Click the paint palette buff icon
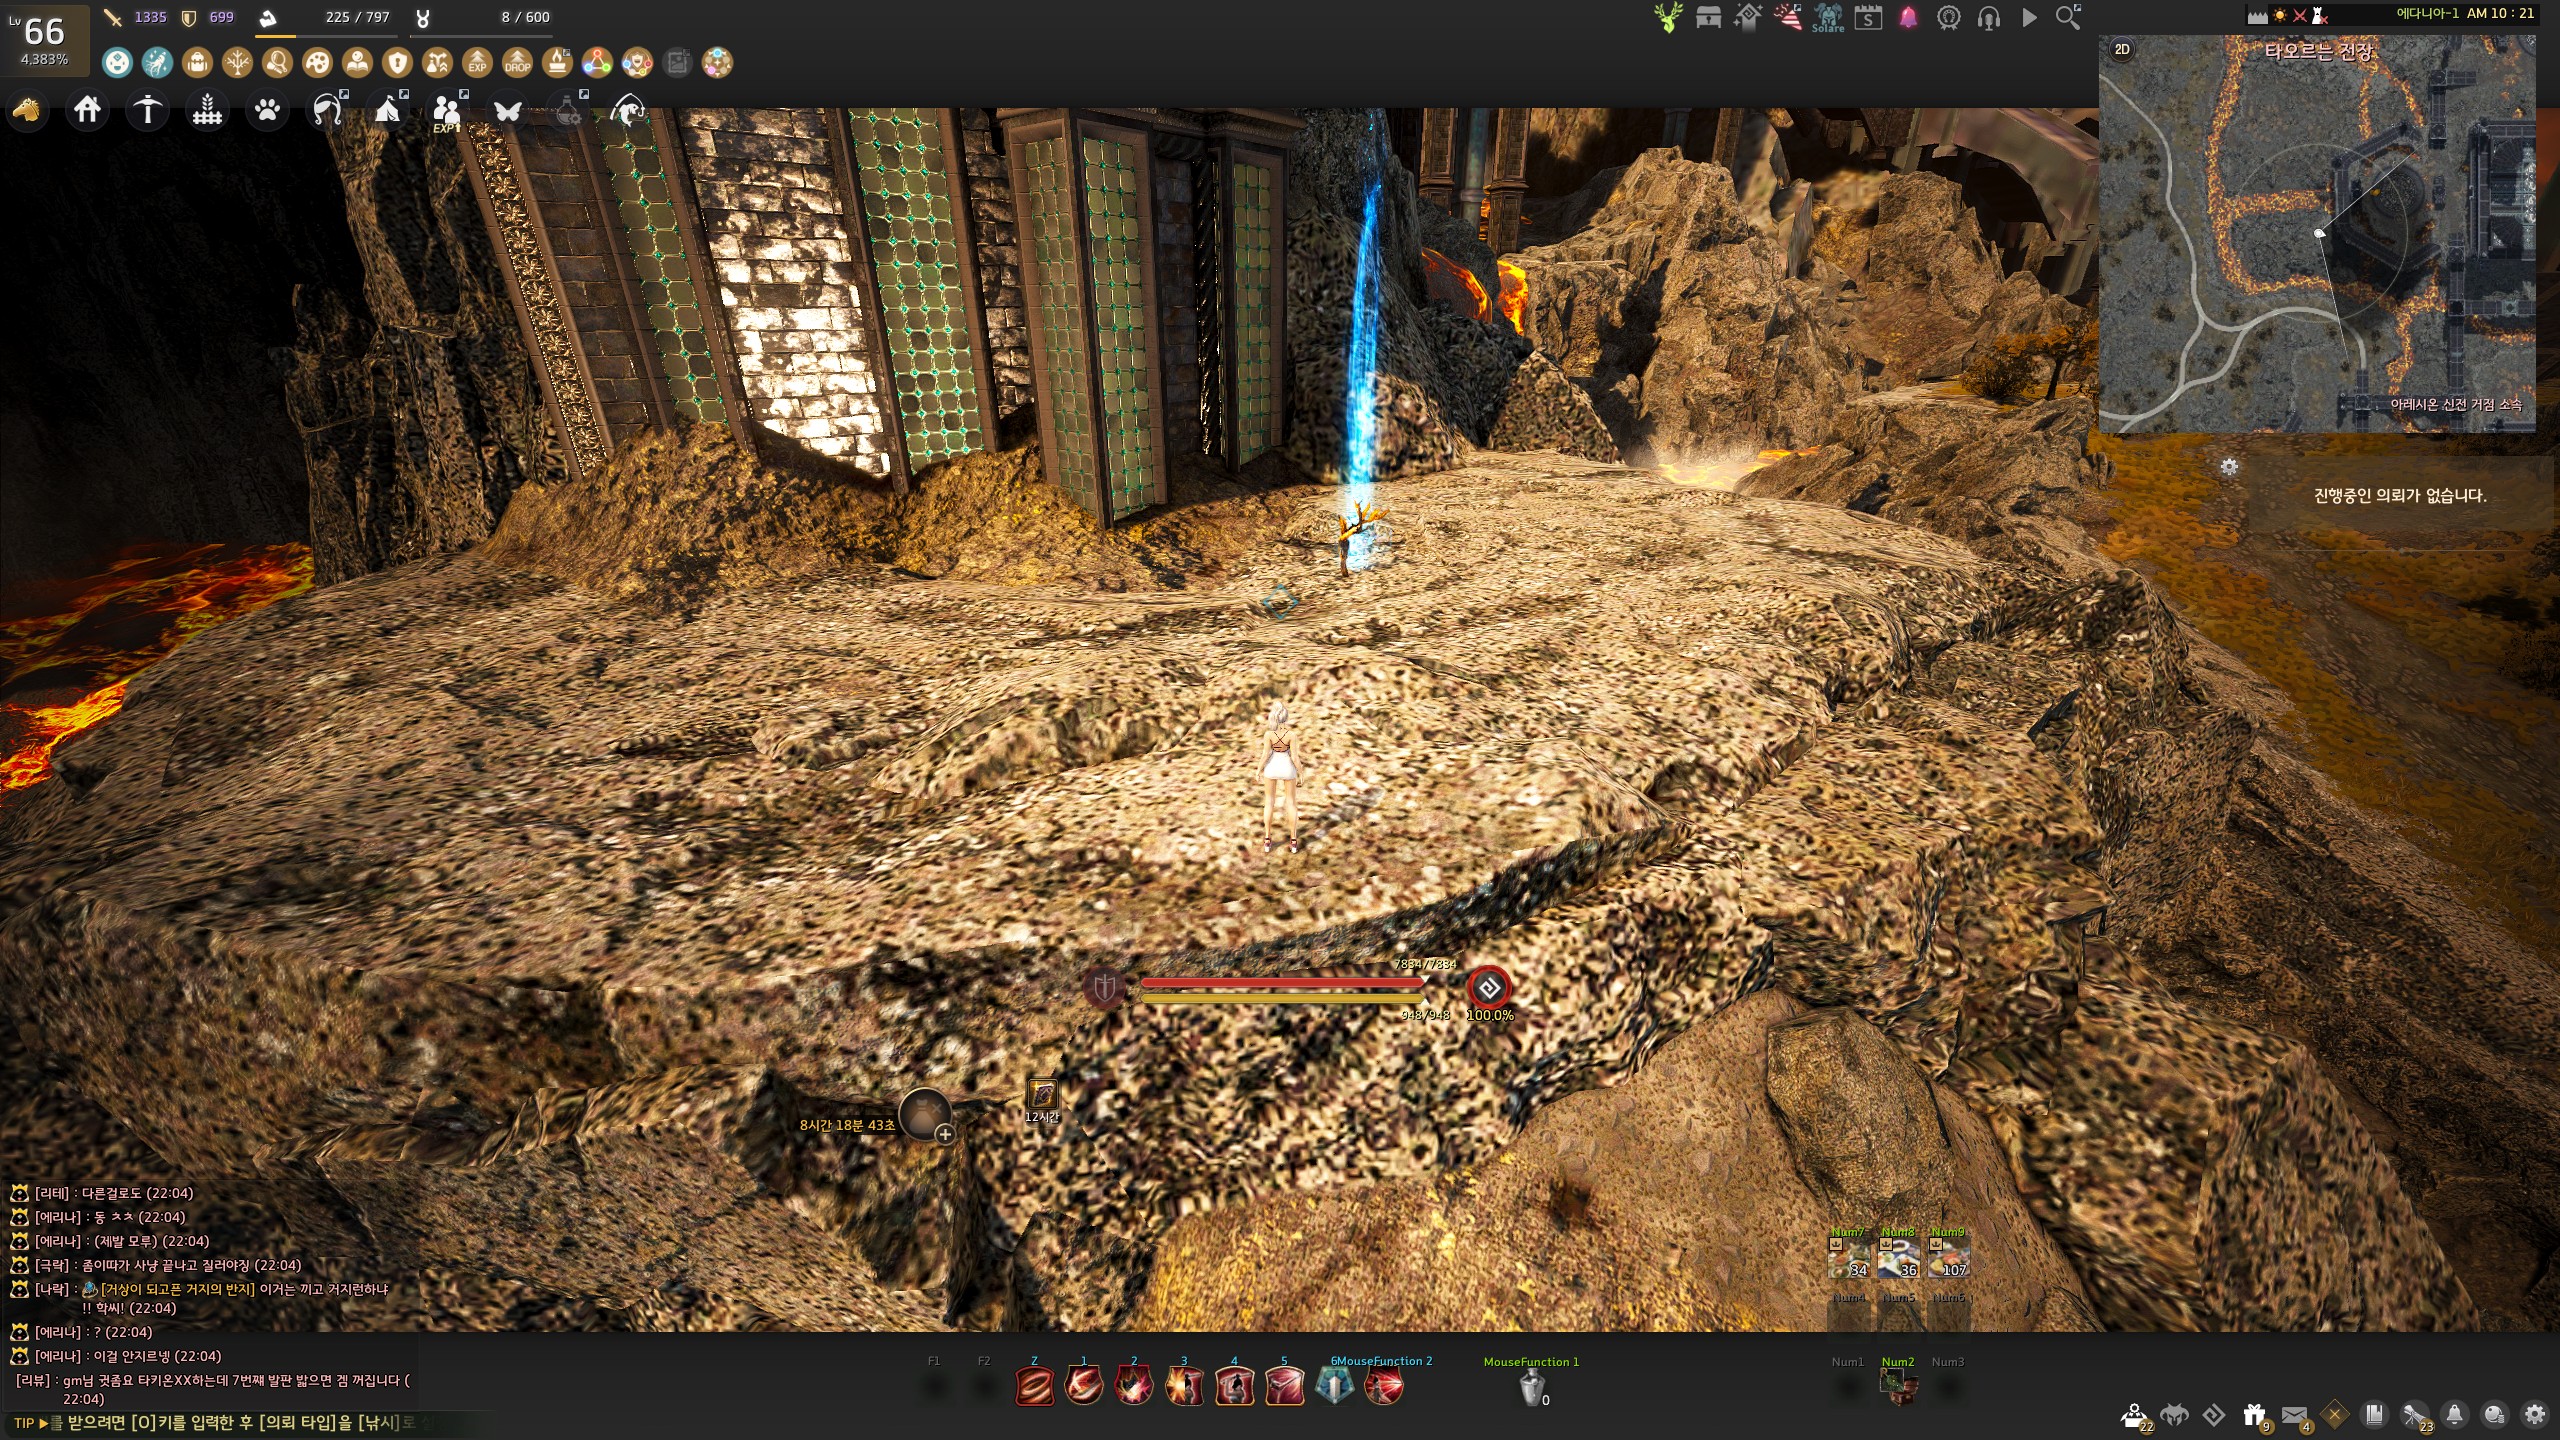The height and width of the screenshot is (1440, 2560). coord(317,63)
